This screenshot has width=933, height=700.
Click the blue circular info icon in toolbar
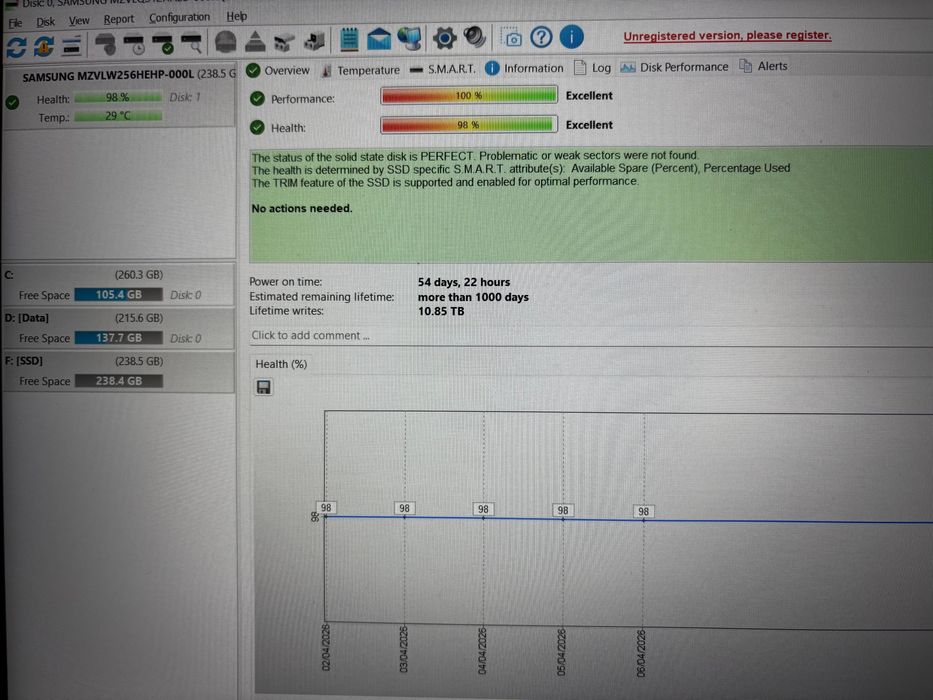pos(572,37)
